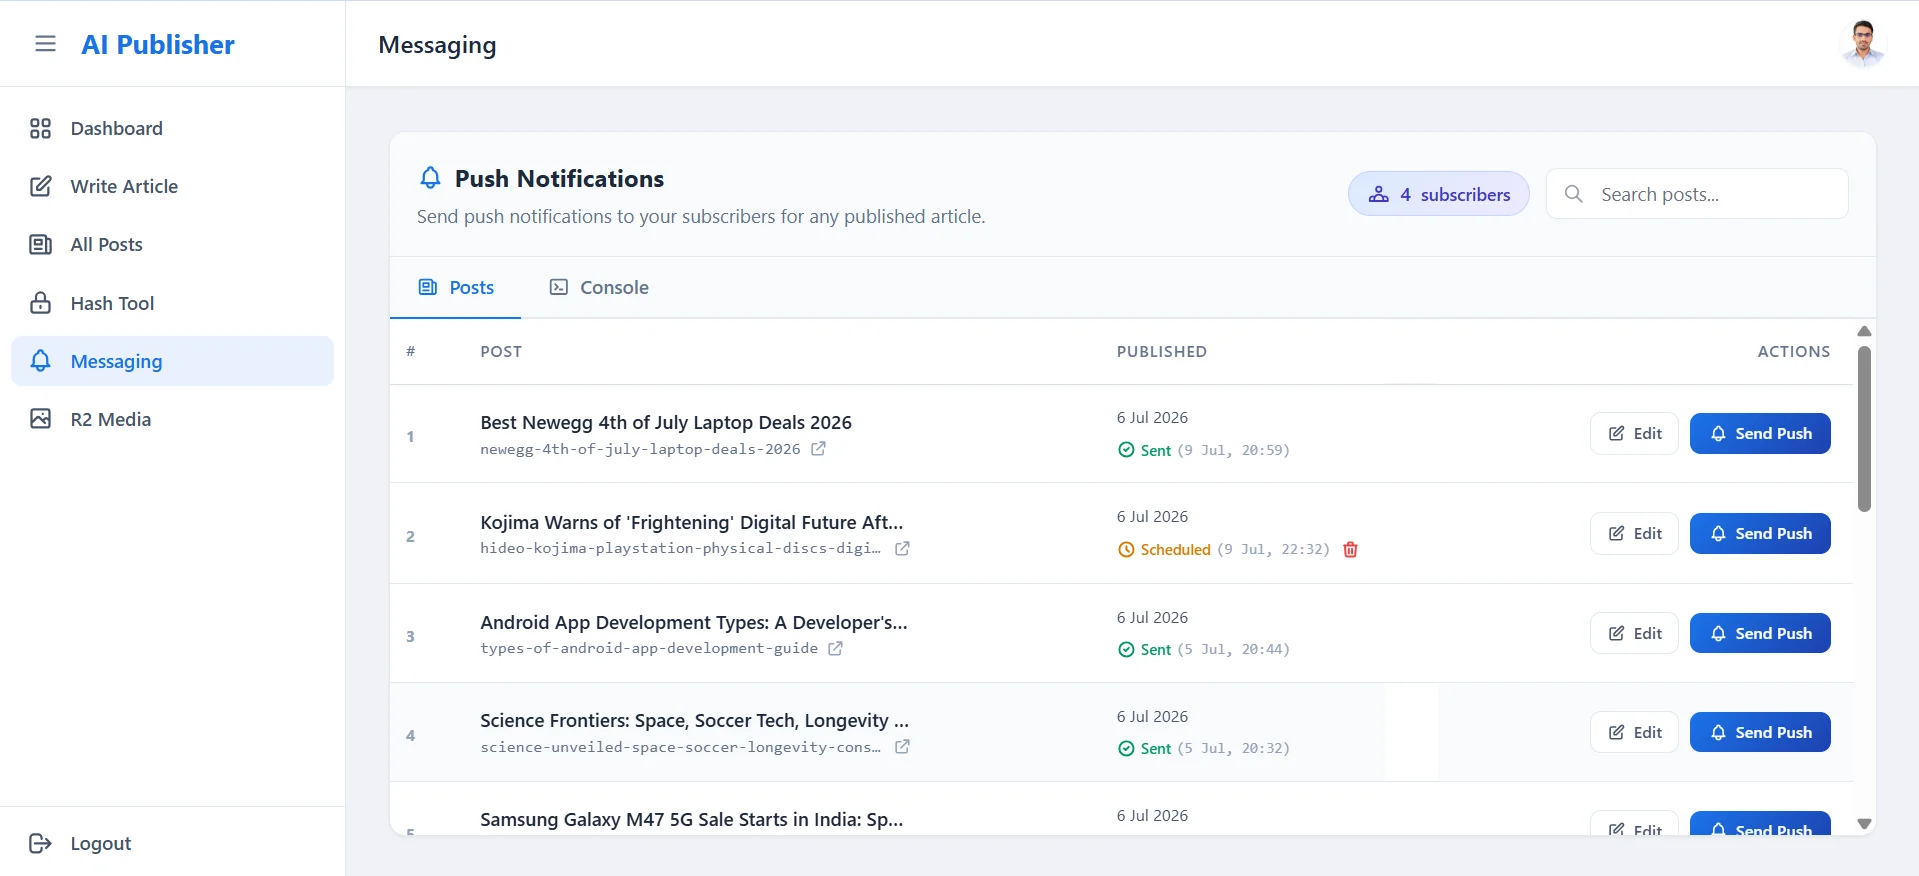This screenshot has width=1919, height=876.
Task: Switch to the Console tab
Action: tap(599, 288)
